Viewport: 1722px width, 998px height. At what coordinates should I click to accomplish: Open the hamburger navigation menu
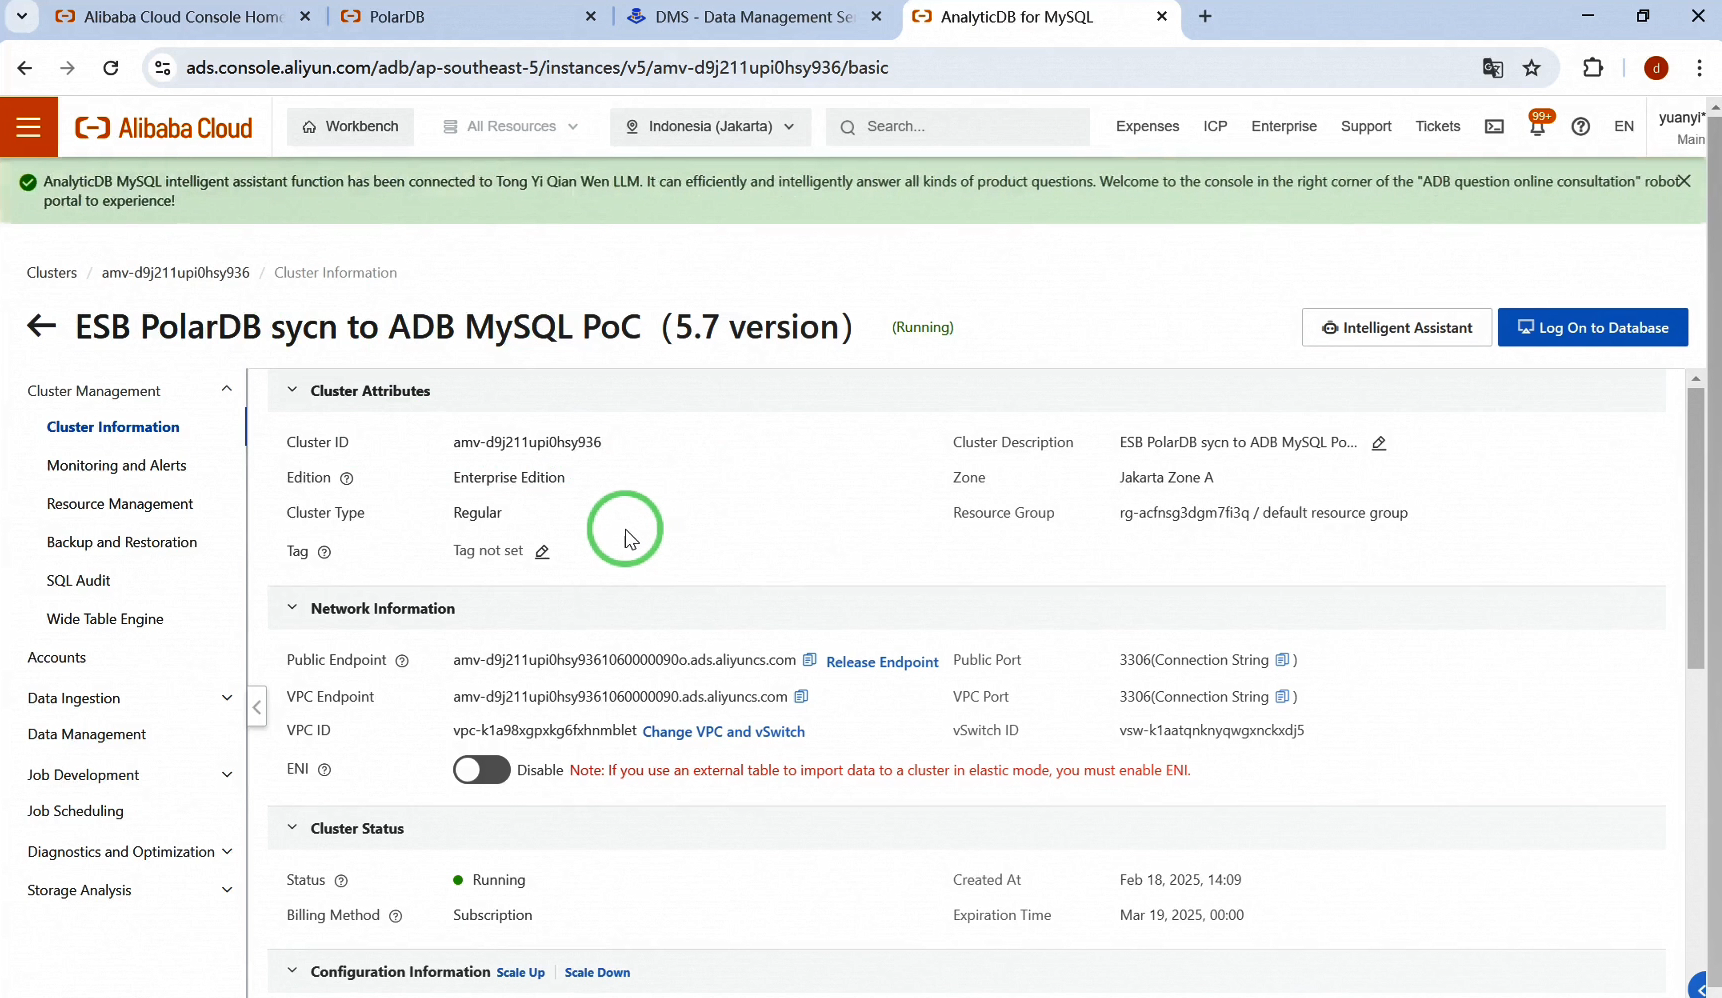[x=28, y=127]
